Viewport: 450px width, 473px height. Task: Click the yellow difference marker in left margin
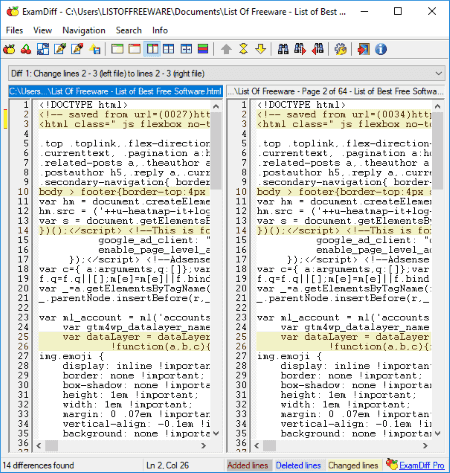click(x=5, y=119)
